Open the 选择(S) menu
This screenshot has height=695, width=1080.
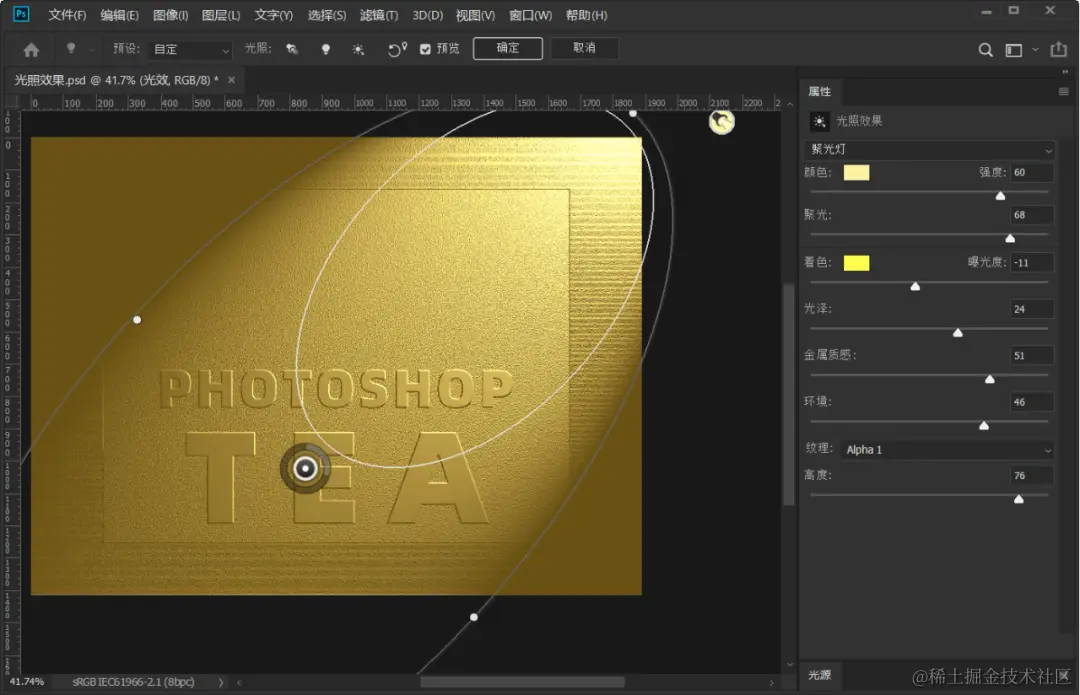coord(326,15)
